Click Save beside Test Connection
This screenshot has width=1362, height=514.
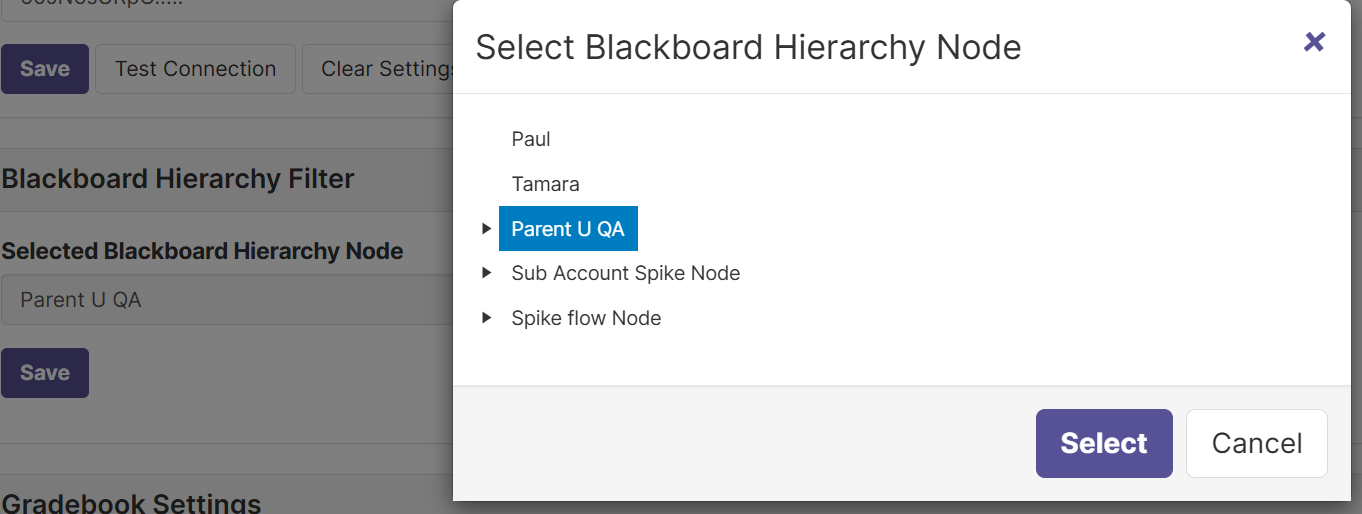pos(45,69)
